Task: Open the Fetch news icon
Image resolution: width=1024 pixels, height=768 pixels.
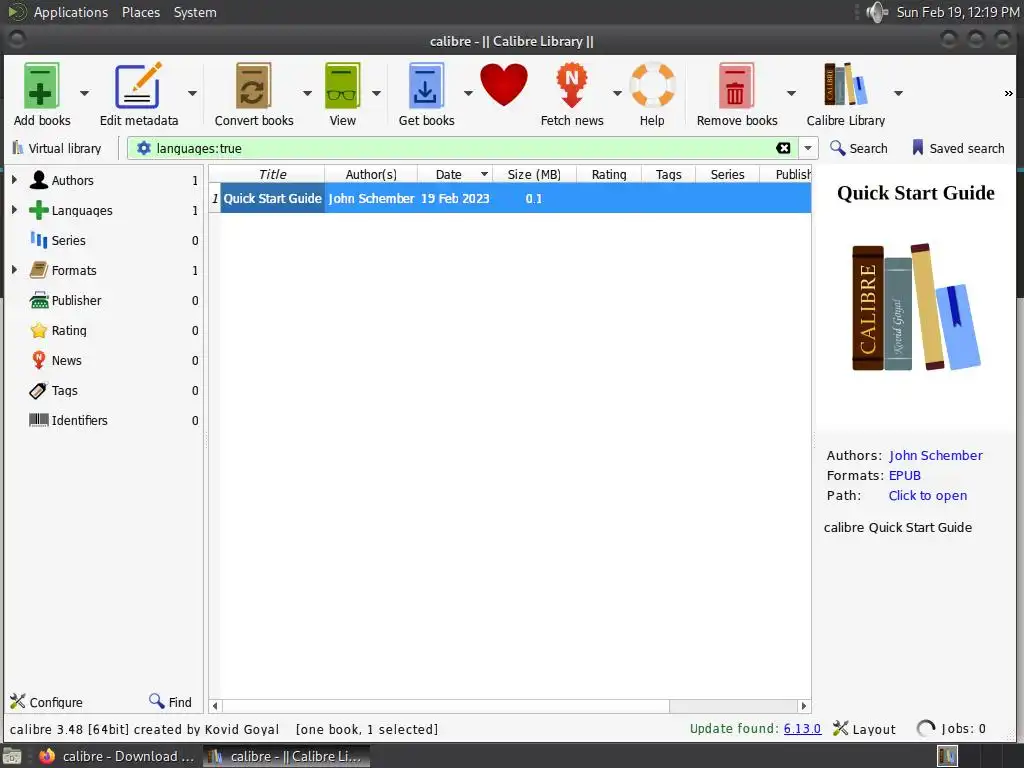Action: 571,86
